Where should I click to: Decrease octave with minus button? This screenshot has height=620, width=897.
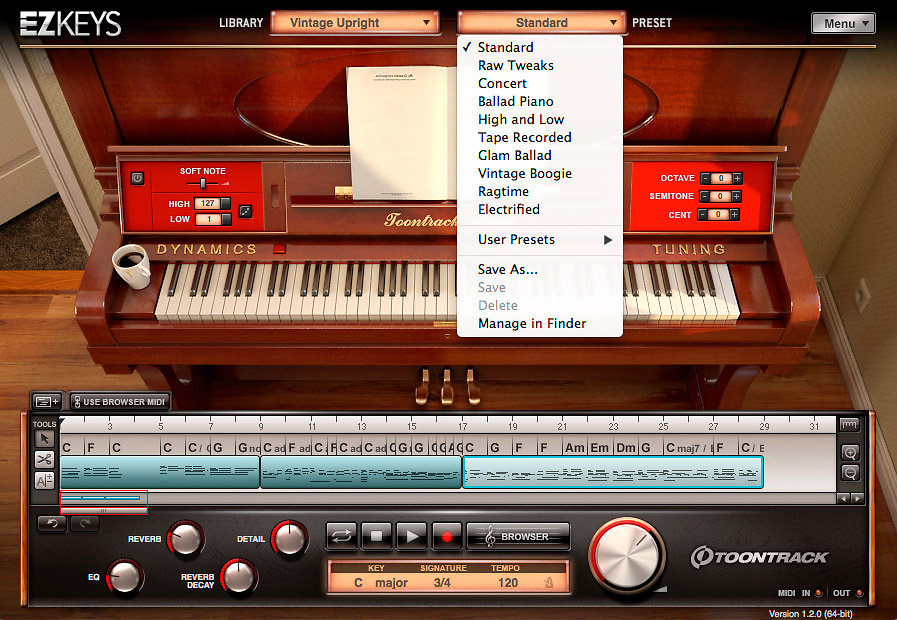[x=705, y=178]
